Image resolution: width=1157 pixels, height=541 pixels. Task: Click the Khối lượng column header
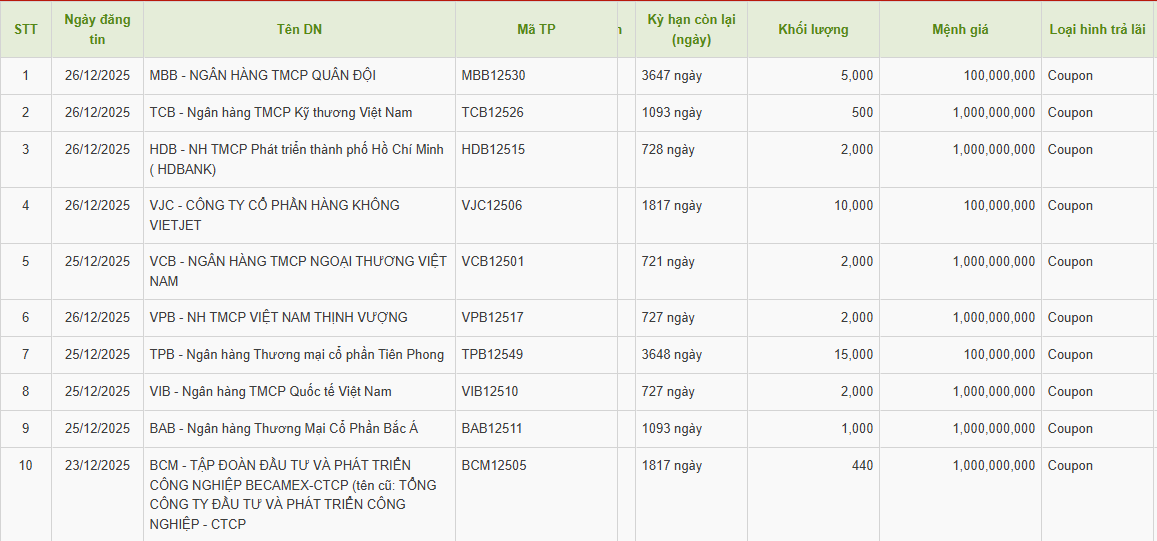click(813, 29)
